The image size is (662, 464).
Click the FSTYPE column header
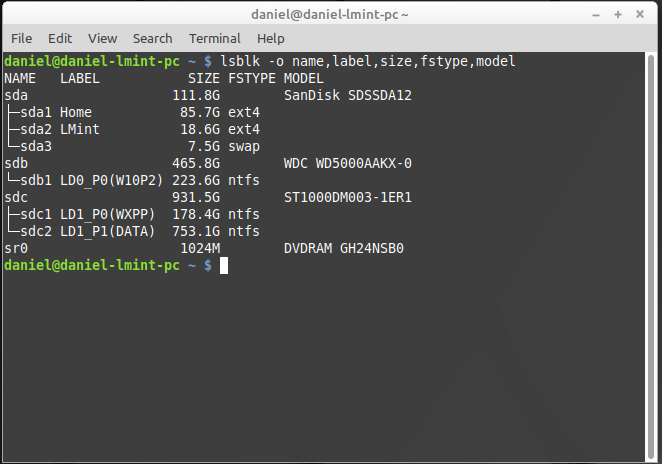click(x=252, y=79)
